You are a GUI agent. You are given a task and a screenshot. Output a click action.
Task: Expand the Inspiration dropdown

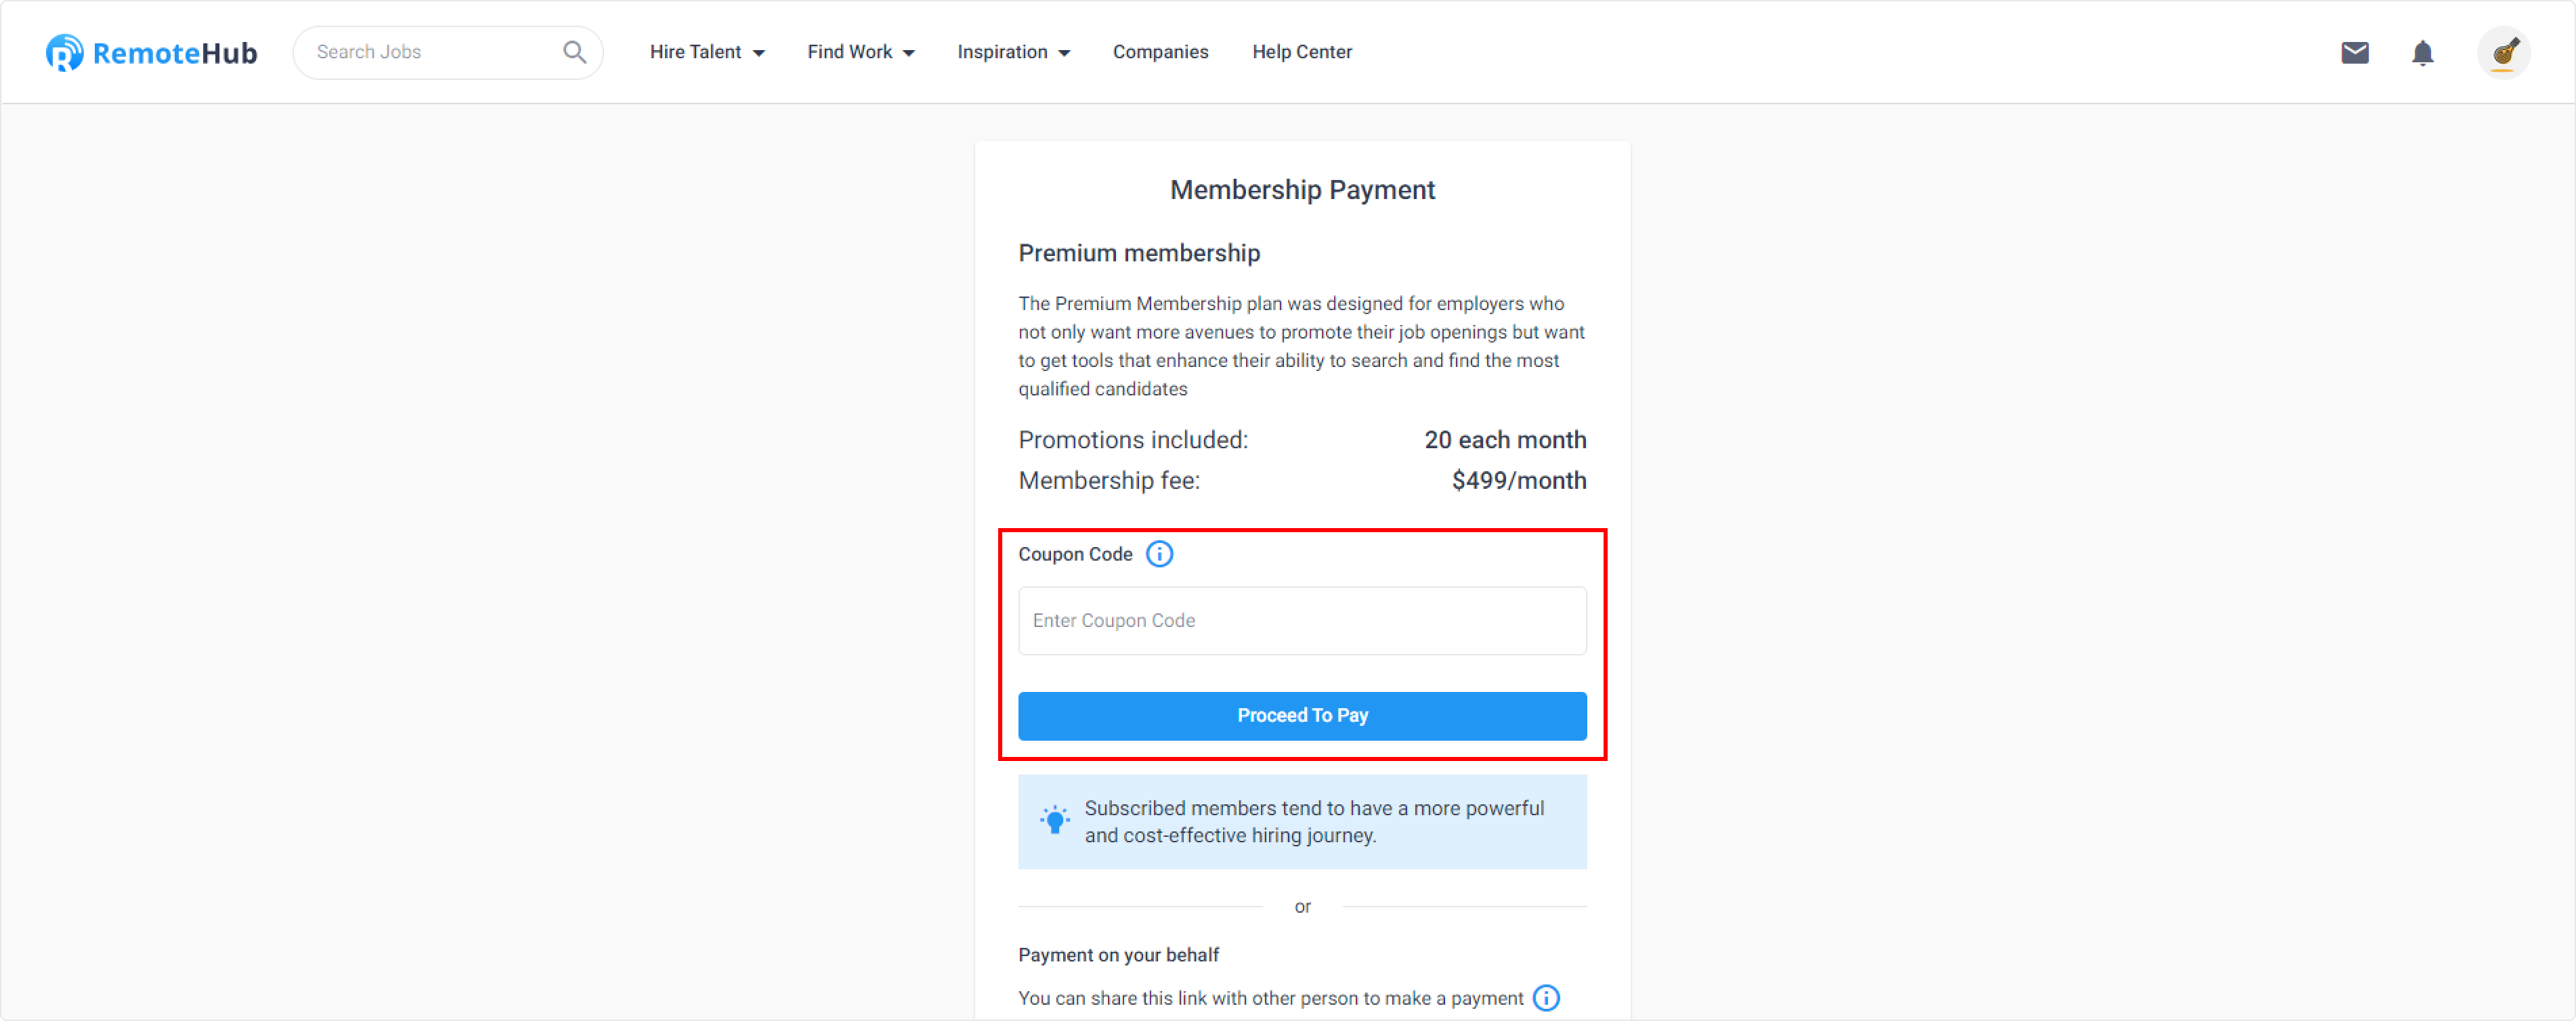coord(1014,52)
